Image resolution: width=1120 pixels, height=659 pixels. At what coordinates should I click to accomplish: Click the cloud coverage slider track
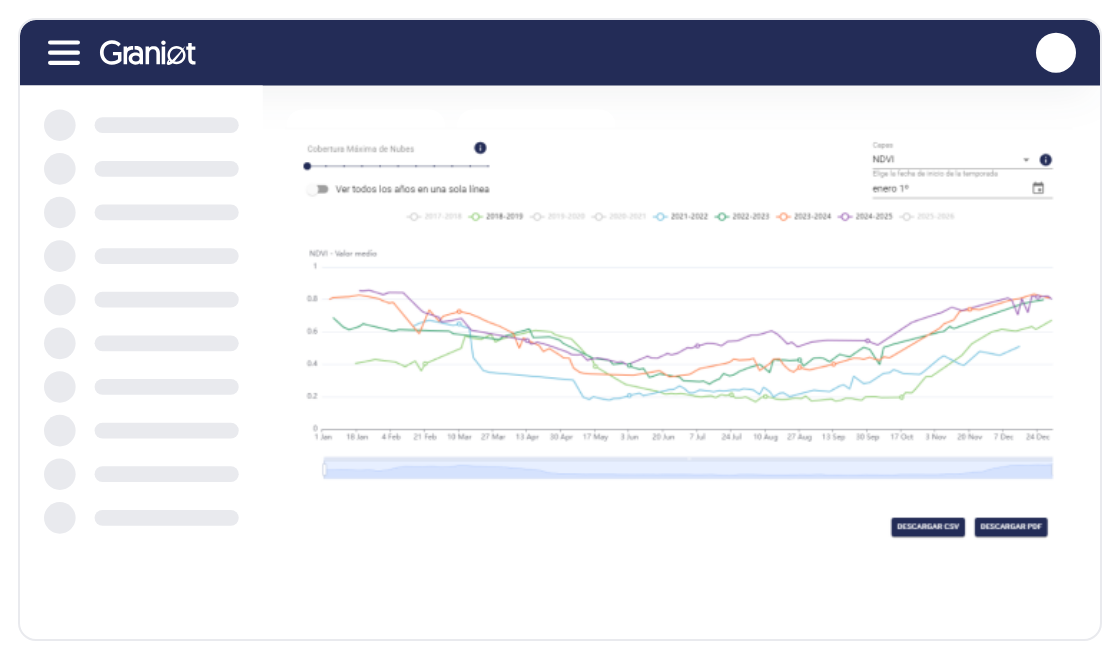398,166
